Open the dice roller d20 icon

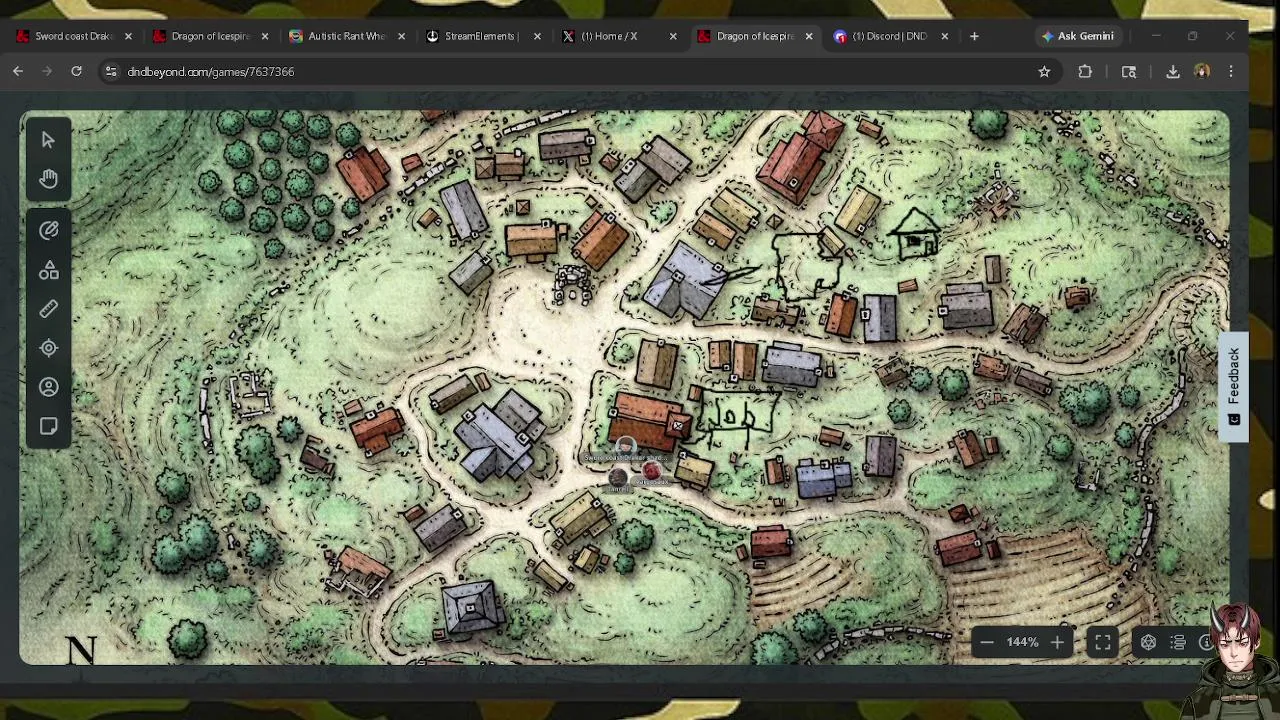(x=1148, y=643)
